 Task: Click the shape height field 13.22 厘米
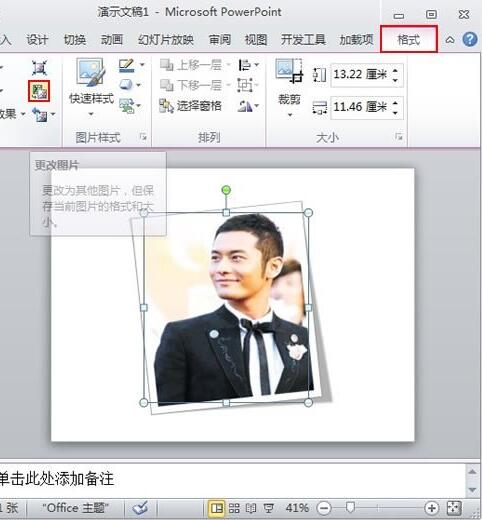tap(360, 74)
